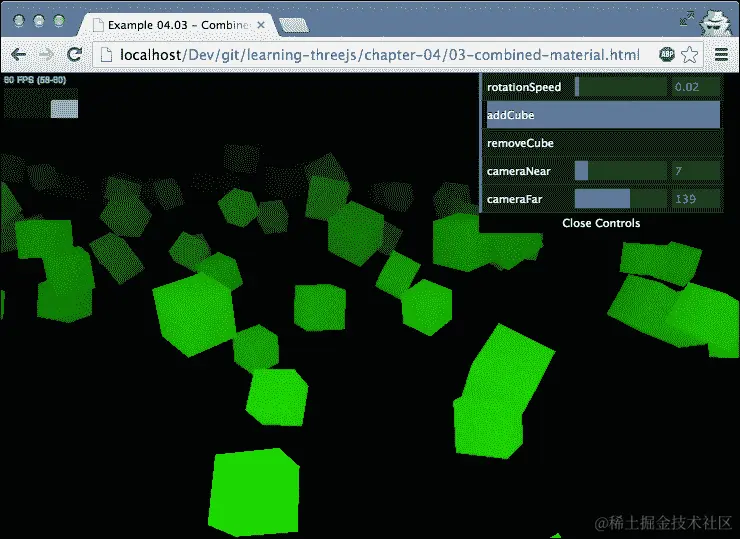Click the yellow minimize window button
Screen dimensions: 740x539
39,21
